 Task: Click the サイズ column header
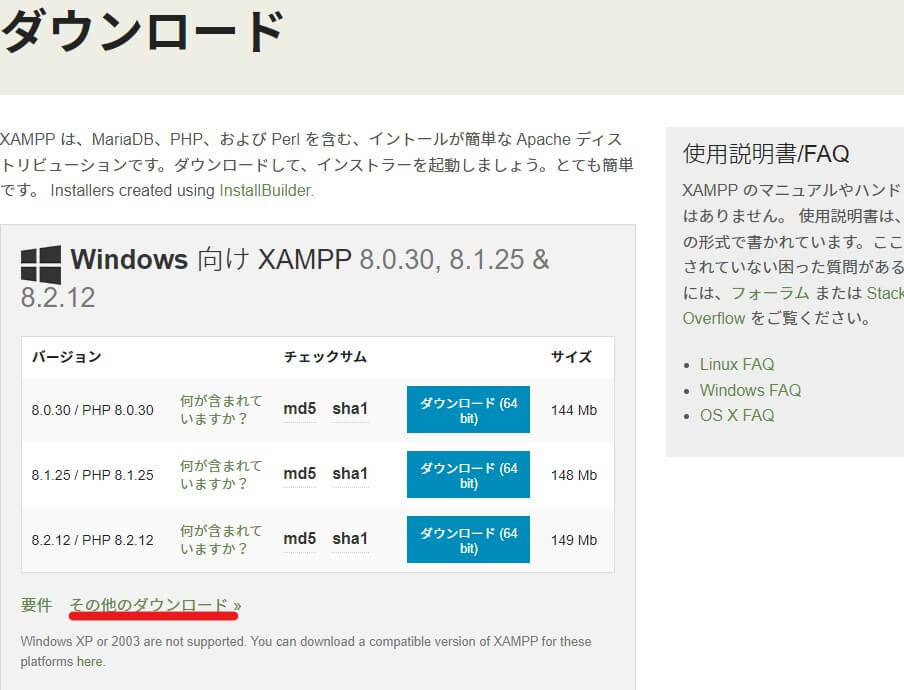[571, 357]
